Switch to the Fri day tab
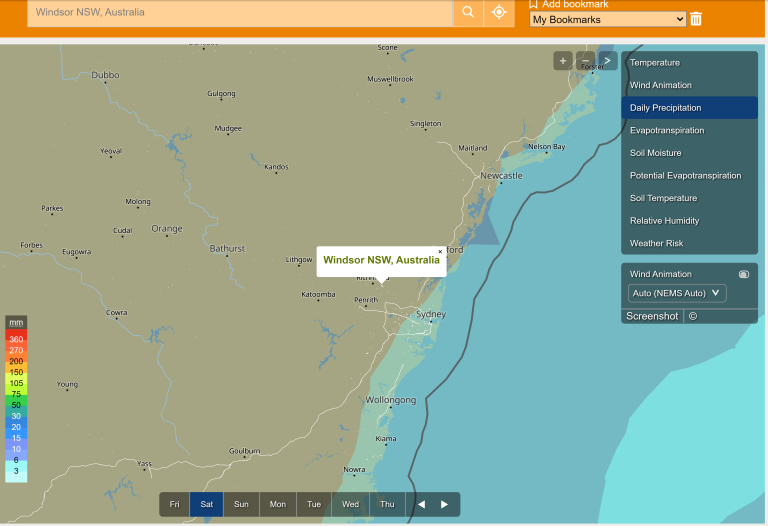This screenshot has height=526, width=768. 174,504
